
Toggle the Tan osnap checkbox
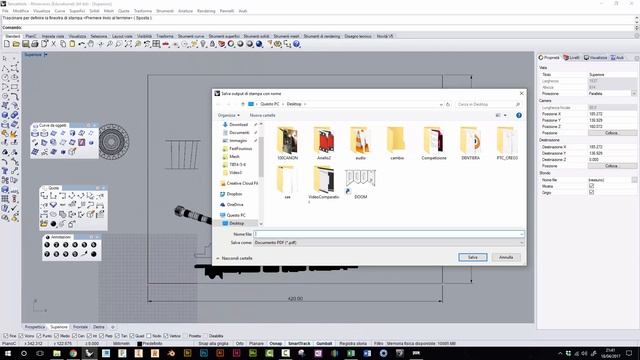[118, 336]
